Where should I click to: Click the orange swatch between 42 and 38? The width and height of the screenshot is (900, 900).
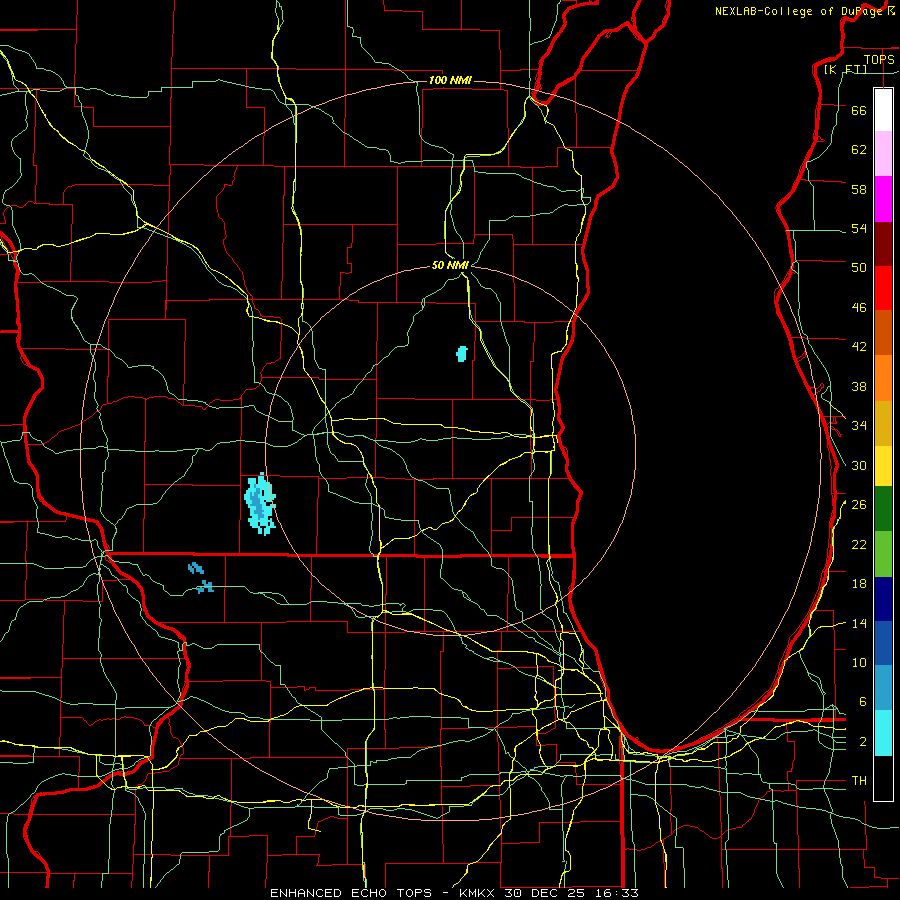pos(883,378)
